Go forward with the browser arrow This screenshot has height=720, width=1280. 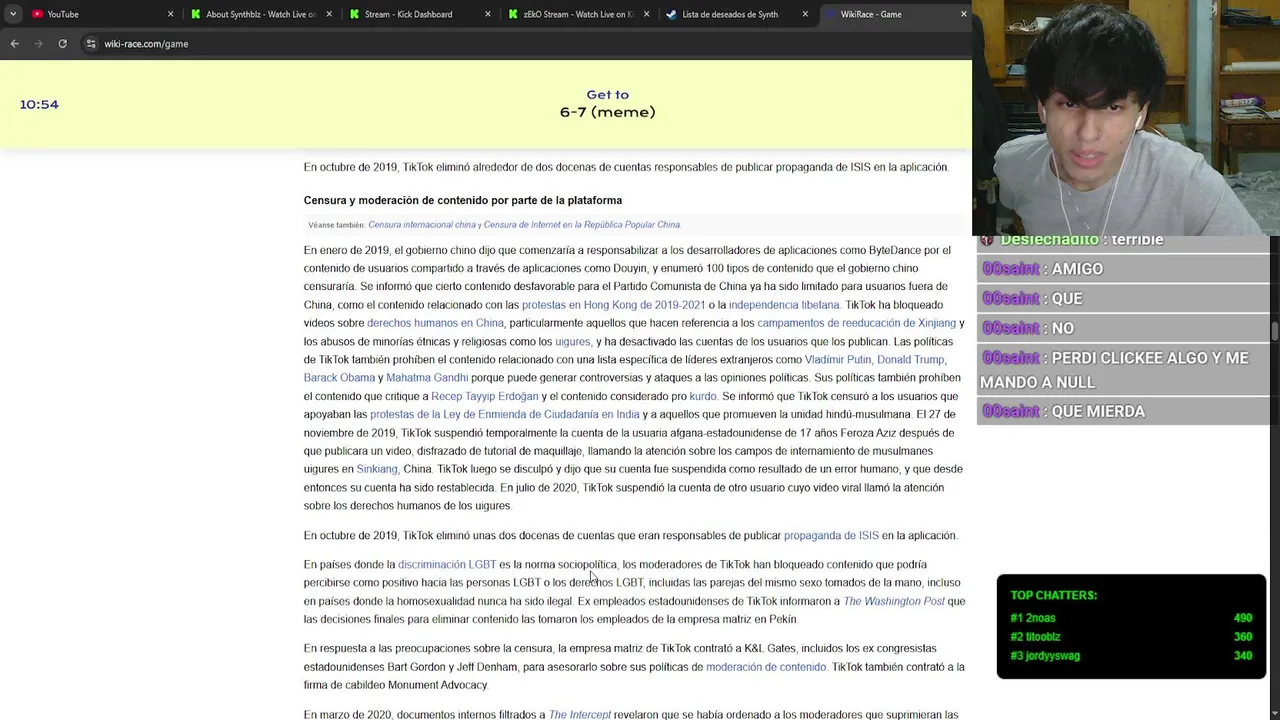(38, 44)
